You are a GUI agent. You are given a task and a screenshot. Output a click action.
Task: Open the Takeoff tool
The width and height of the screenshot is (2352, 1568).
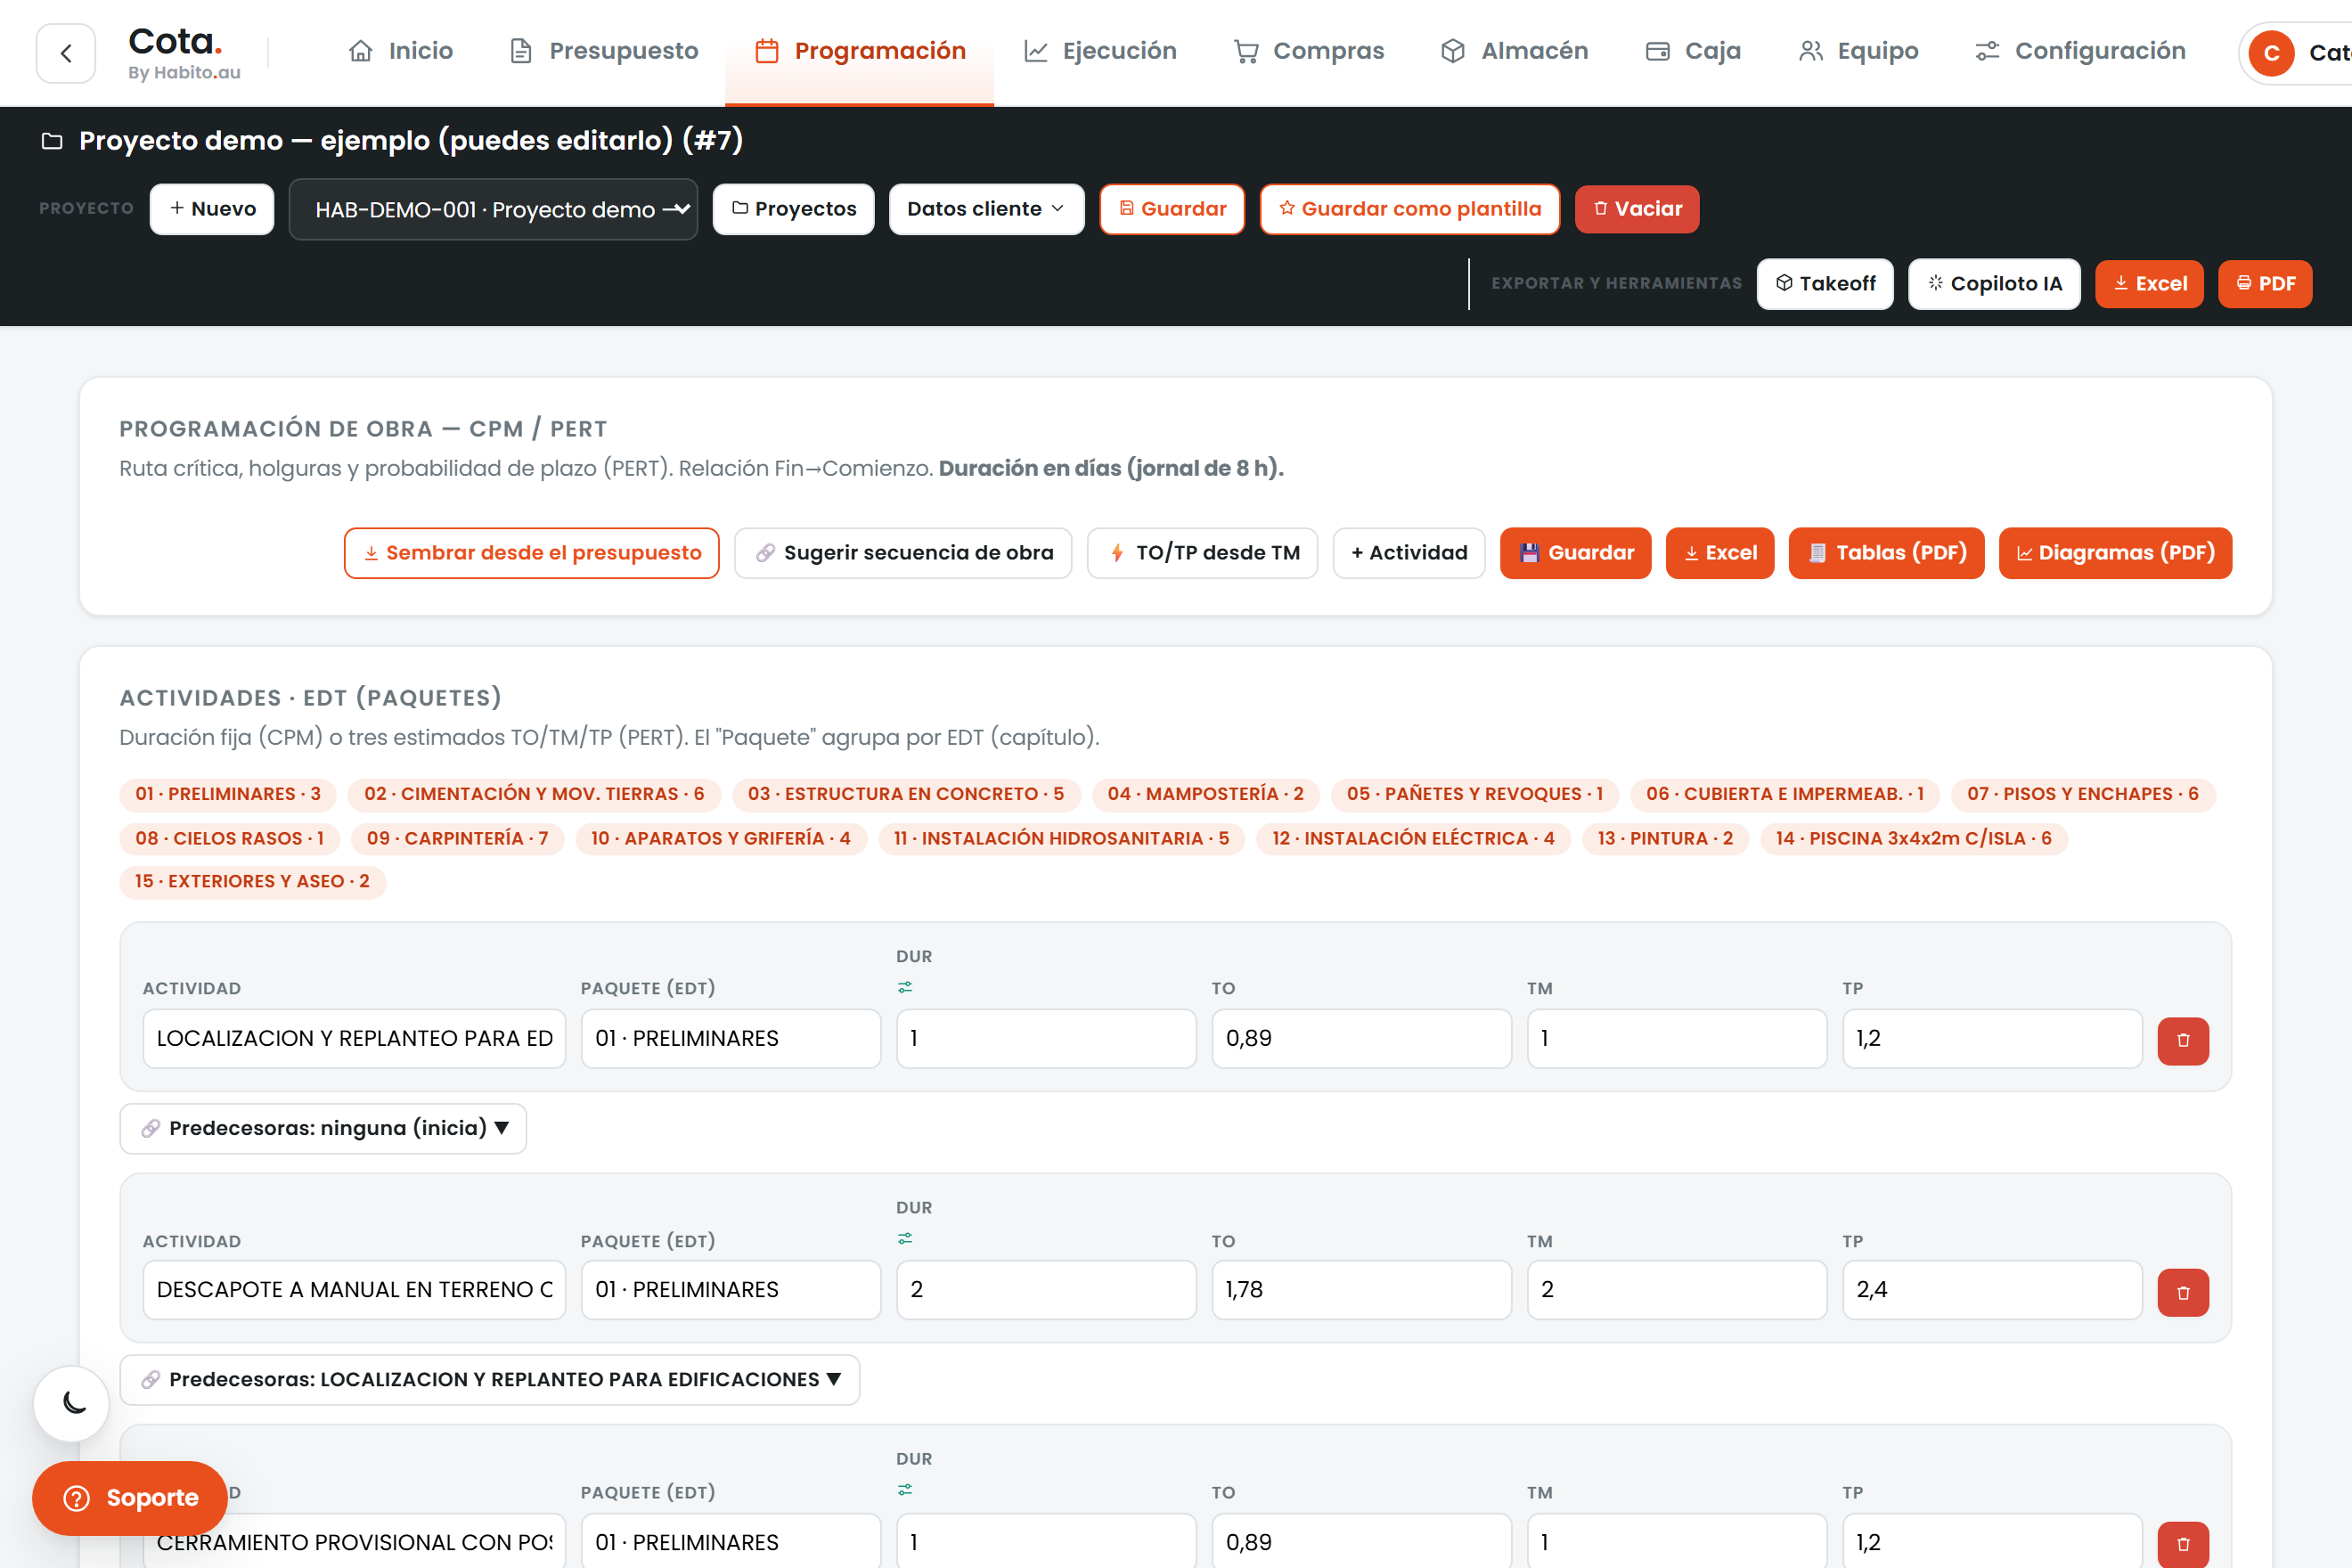click(x=1825, y=284)
